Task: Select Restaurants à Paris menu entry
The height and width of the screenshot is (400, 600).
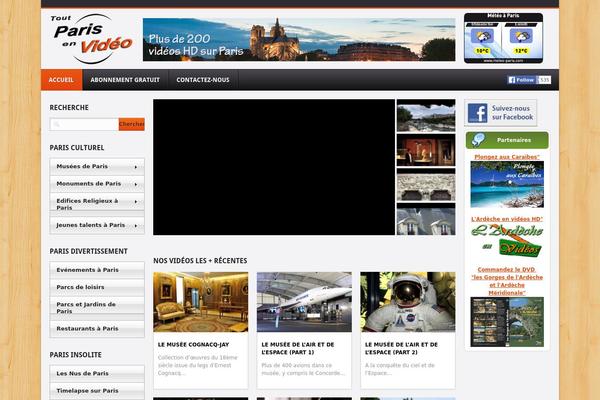Action: click(x=97, y=328)
